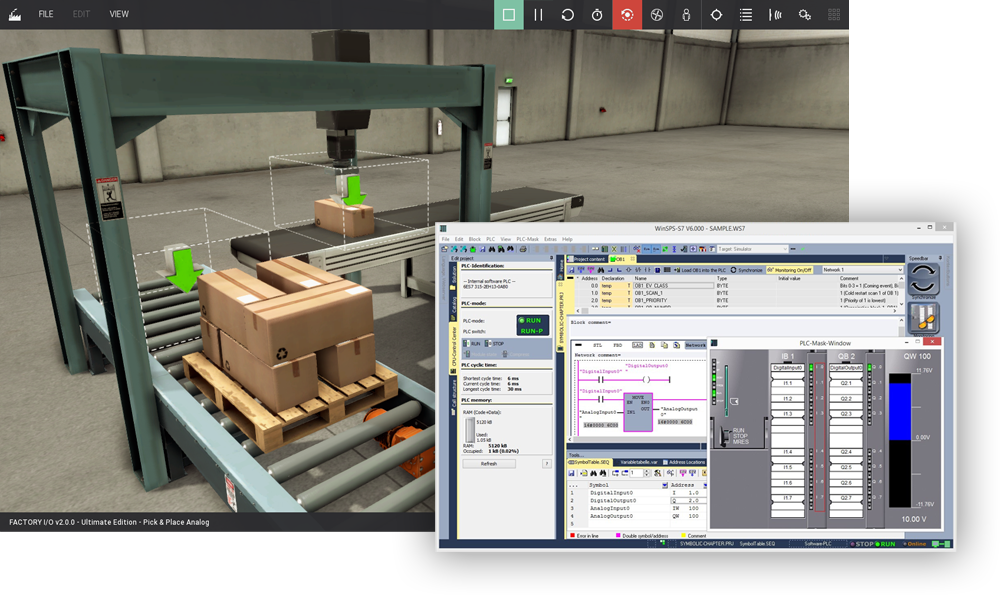
Task: Open the PLC-Mask menu
Action: pyautogui.click(x=526, y=239)
